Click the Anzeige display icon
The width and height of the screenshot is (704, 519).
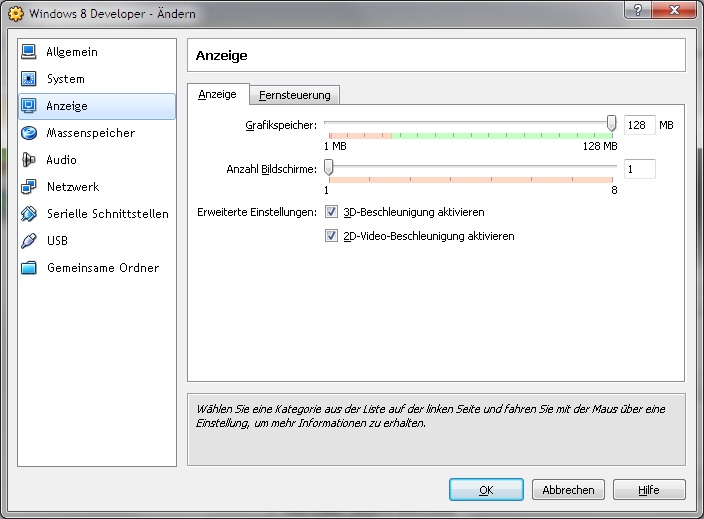29,106
